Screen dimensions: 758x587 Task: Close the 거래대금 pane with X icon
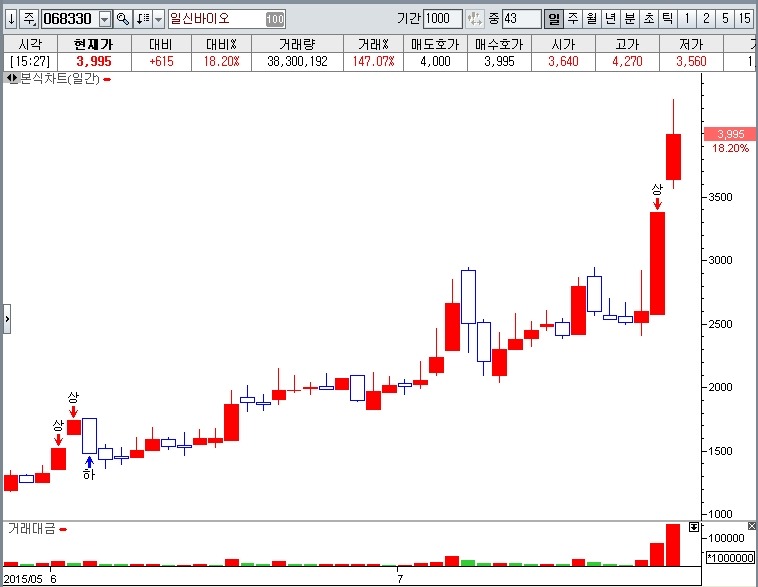(752, 526)
